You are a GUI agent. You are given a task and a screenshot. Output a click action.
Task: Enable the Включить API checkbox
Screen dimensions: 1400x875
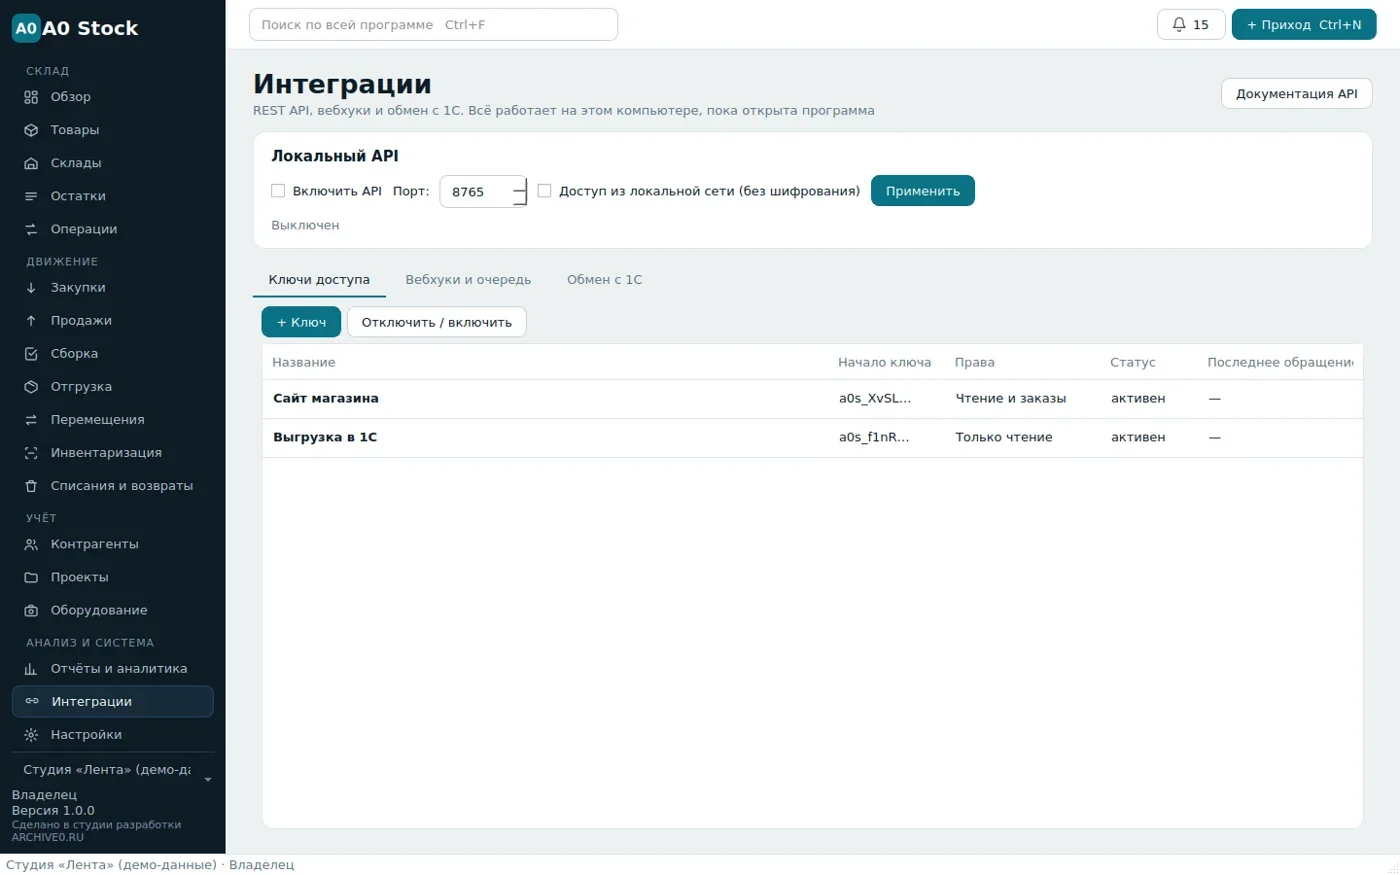278,191
